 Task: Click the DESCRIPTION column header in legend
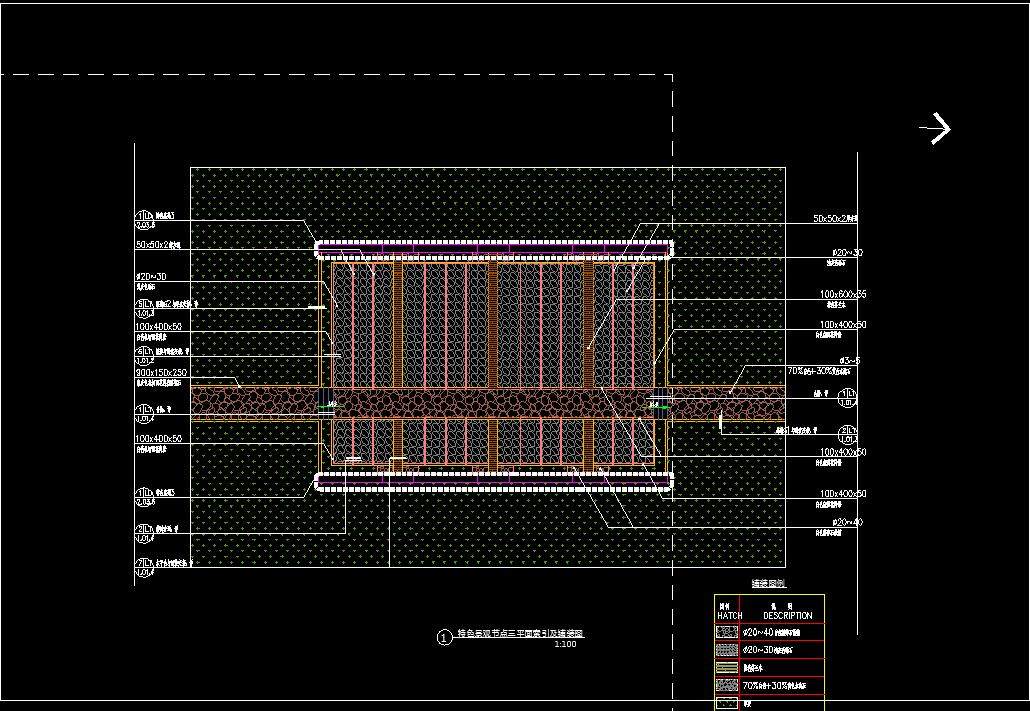[787, 615]
